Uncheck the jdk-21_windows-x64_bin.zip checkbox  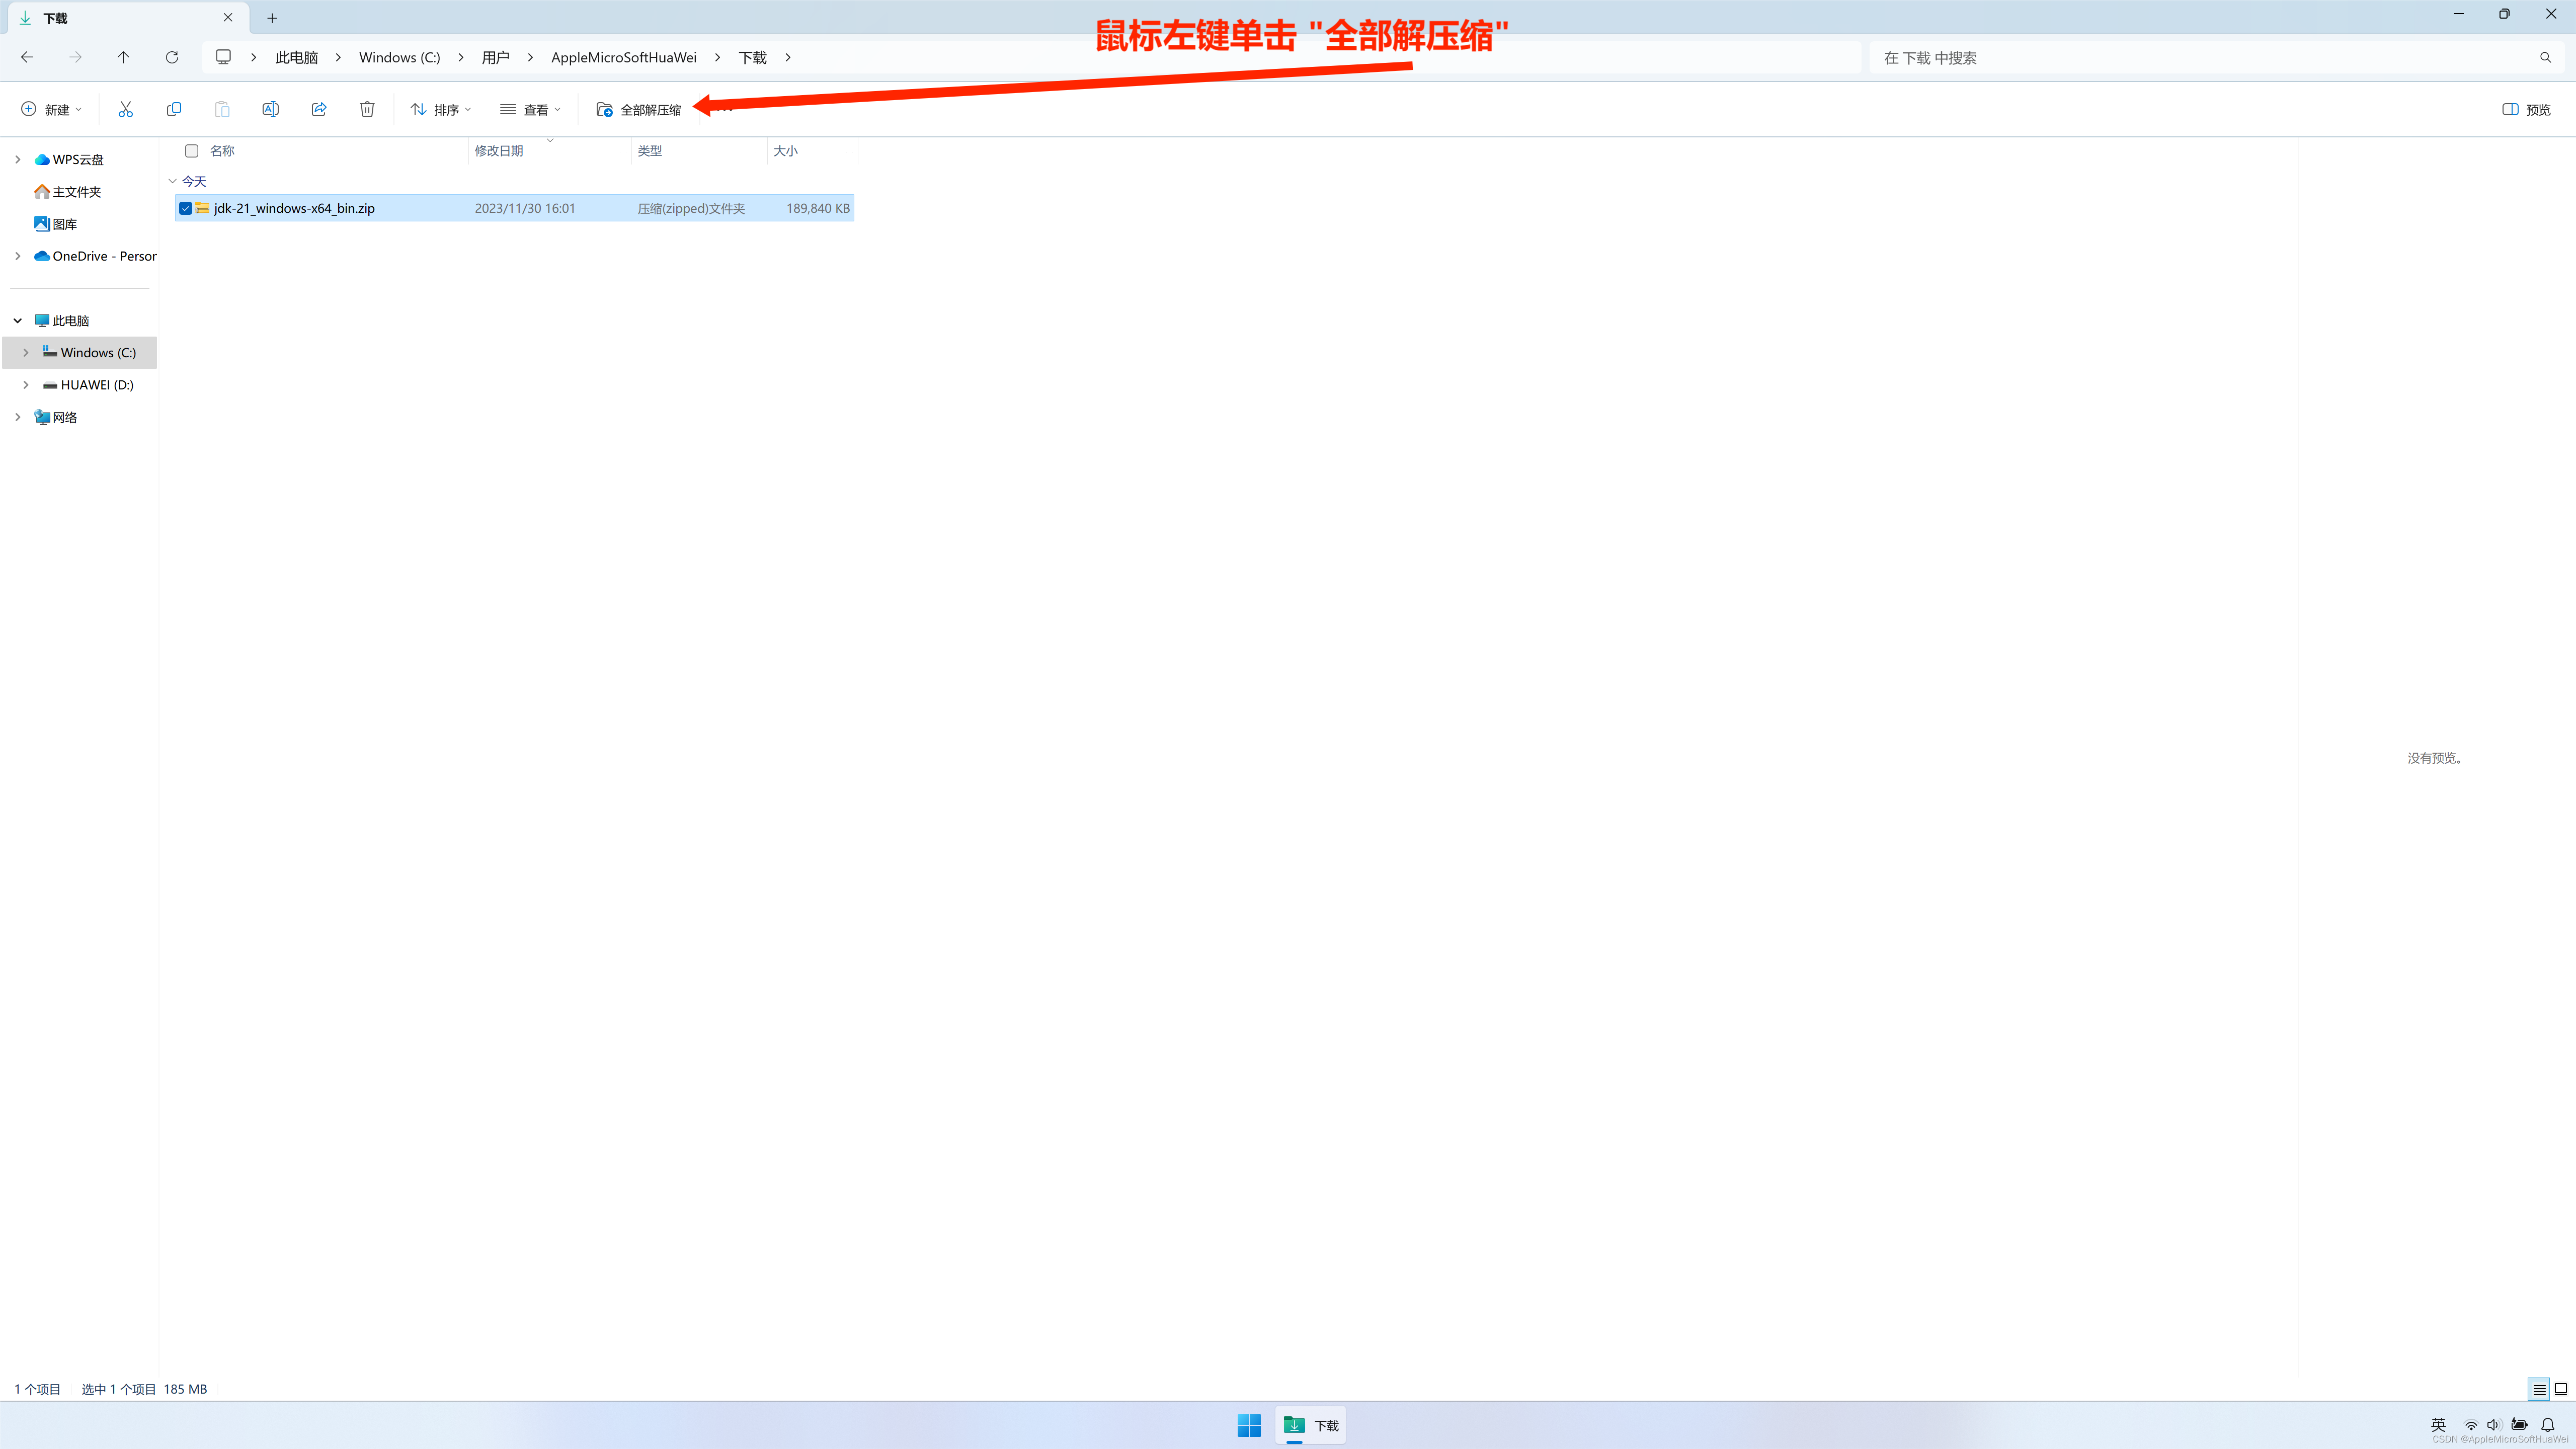[x=186, y=208]
